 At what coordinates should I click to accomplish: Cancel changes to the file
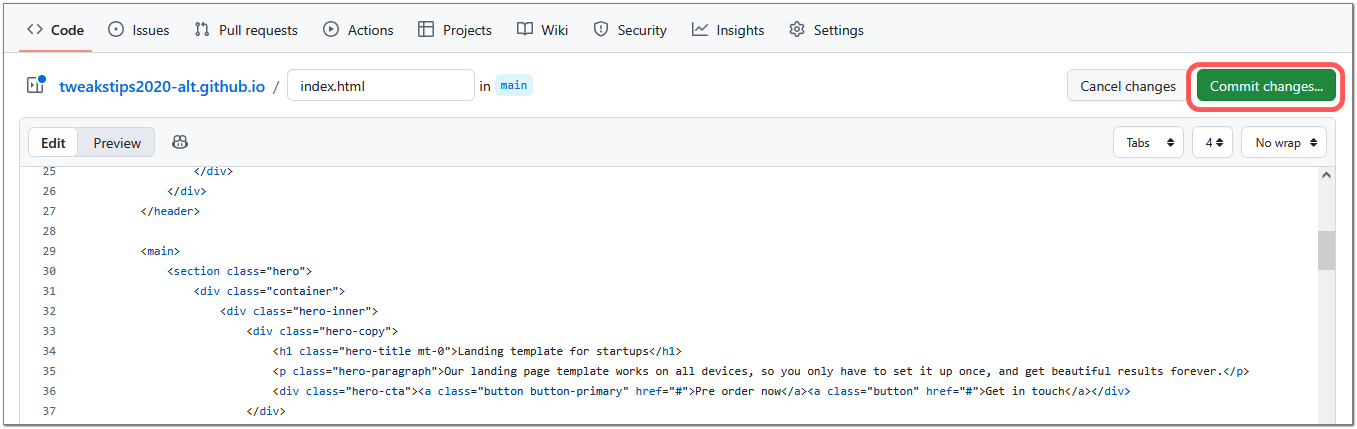pyautogui.click(x=1127, y=86)
